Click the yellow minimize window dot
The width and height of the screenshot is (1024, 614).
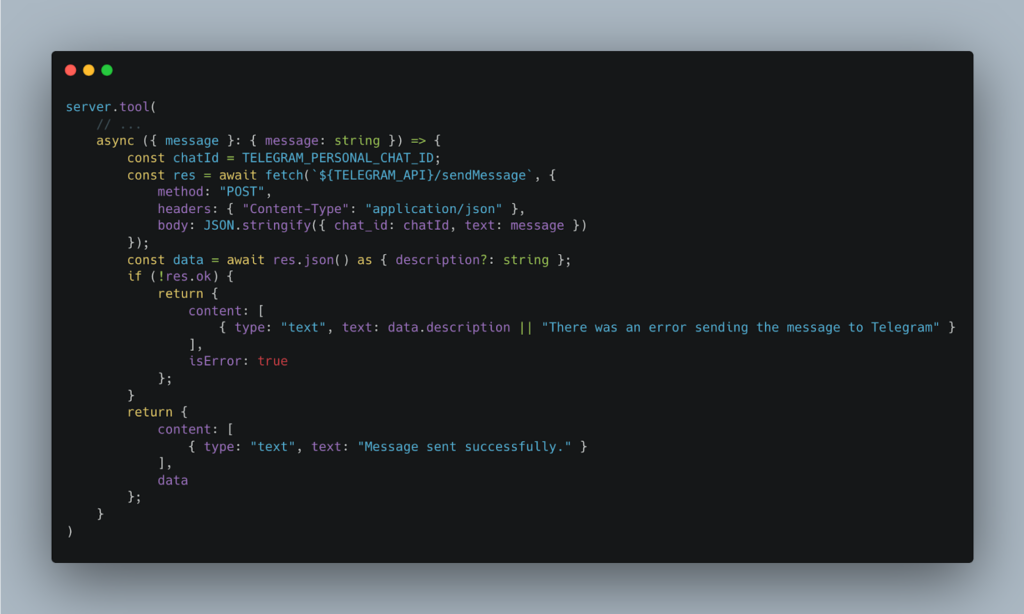tap(89, 70)
